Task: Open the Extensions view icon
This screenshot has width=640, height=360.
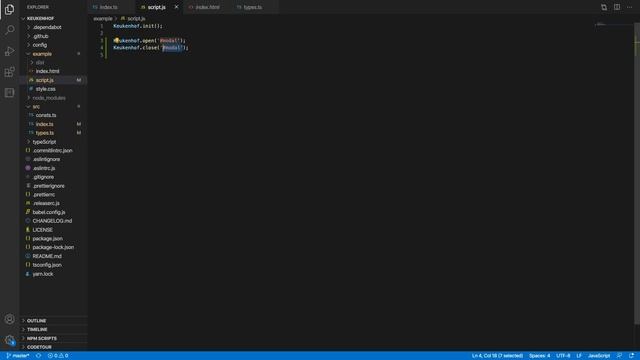Action: click(9, 72)
